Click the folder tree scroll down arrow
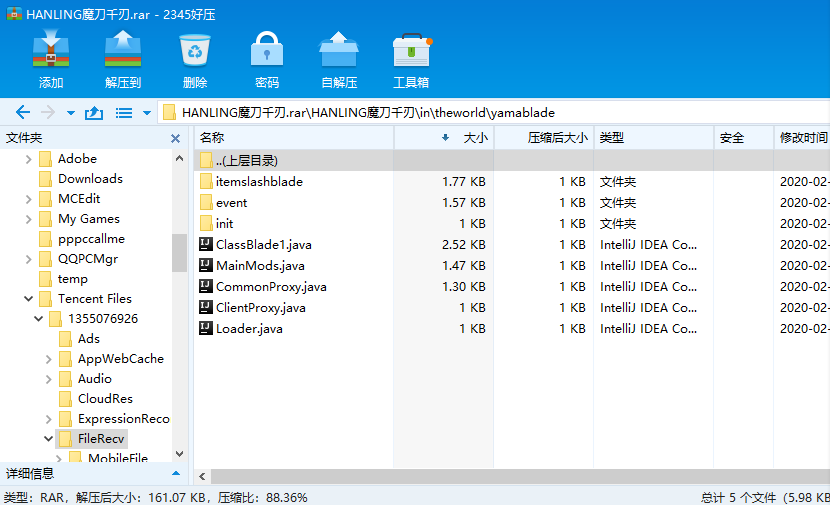This screenshot has height=505, width=830. pos(179,454)
